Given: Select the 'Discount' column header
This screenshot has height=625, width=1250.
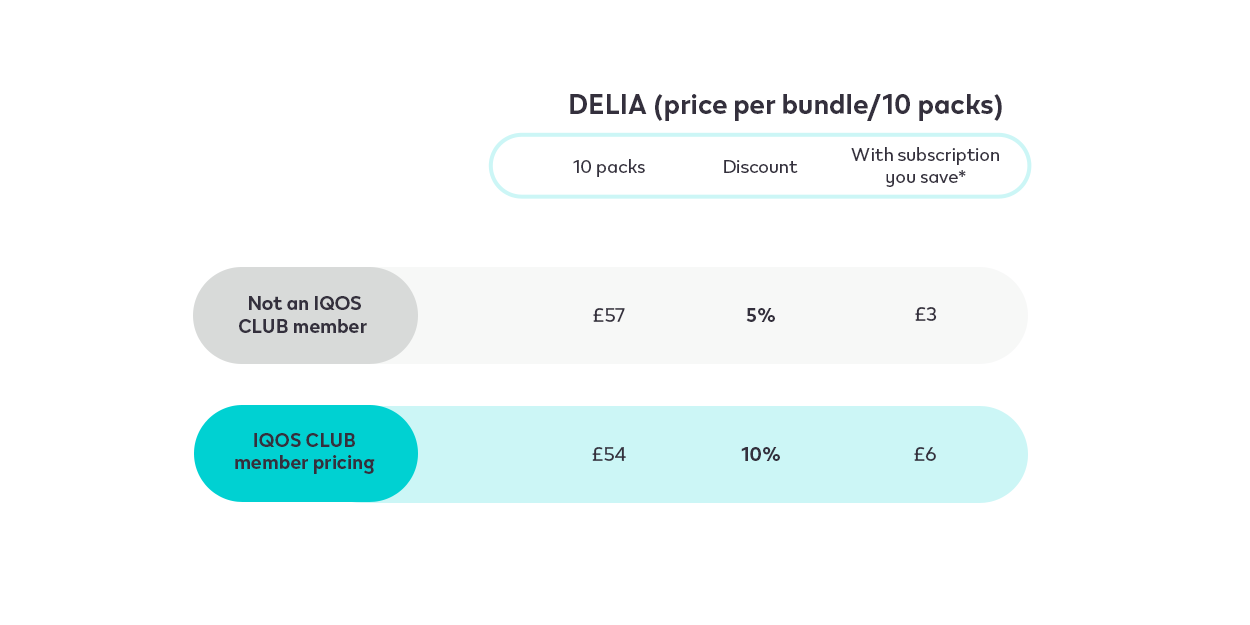Looking at the screenshot, I should (759, 167).
